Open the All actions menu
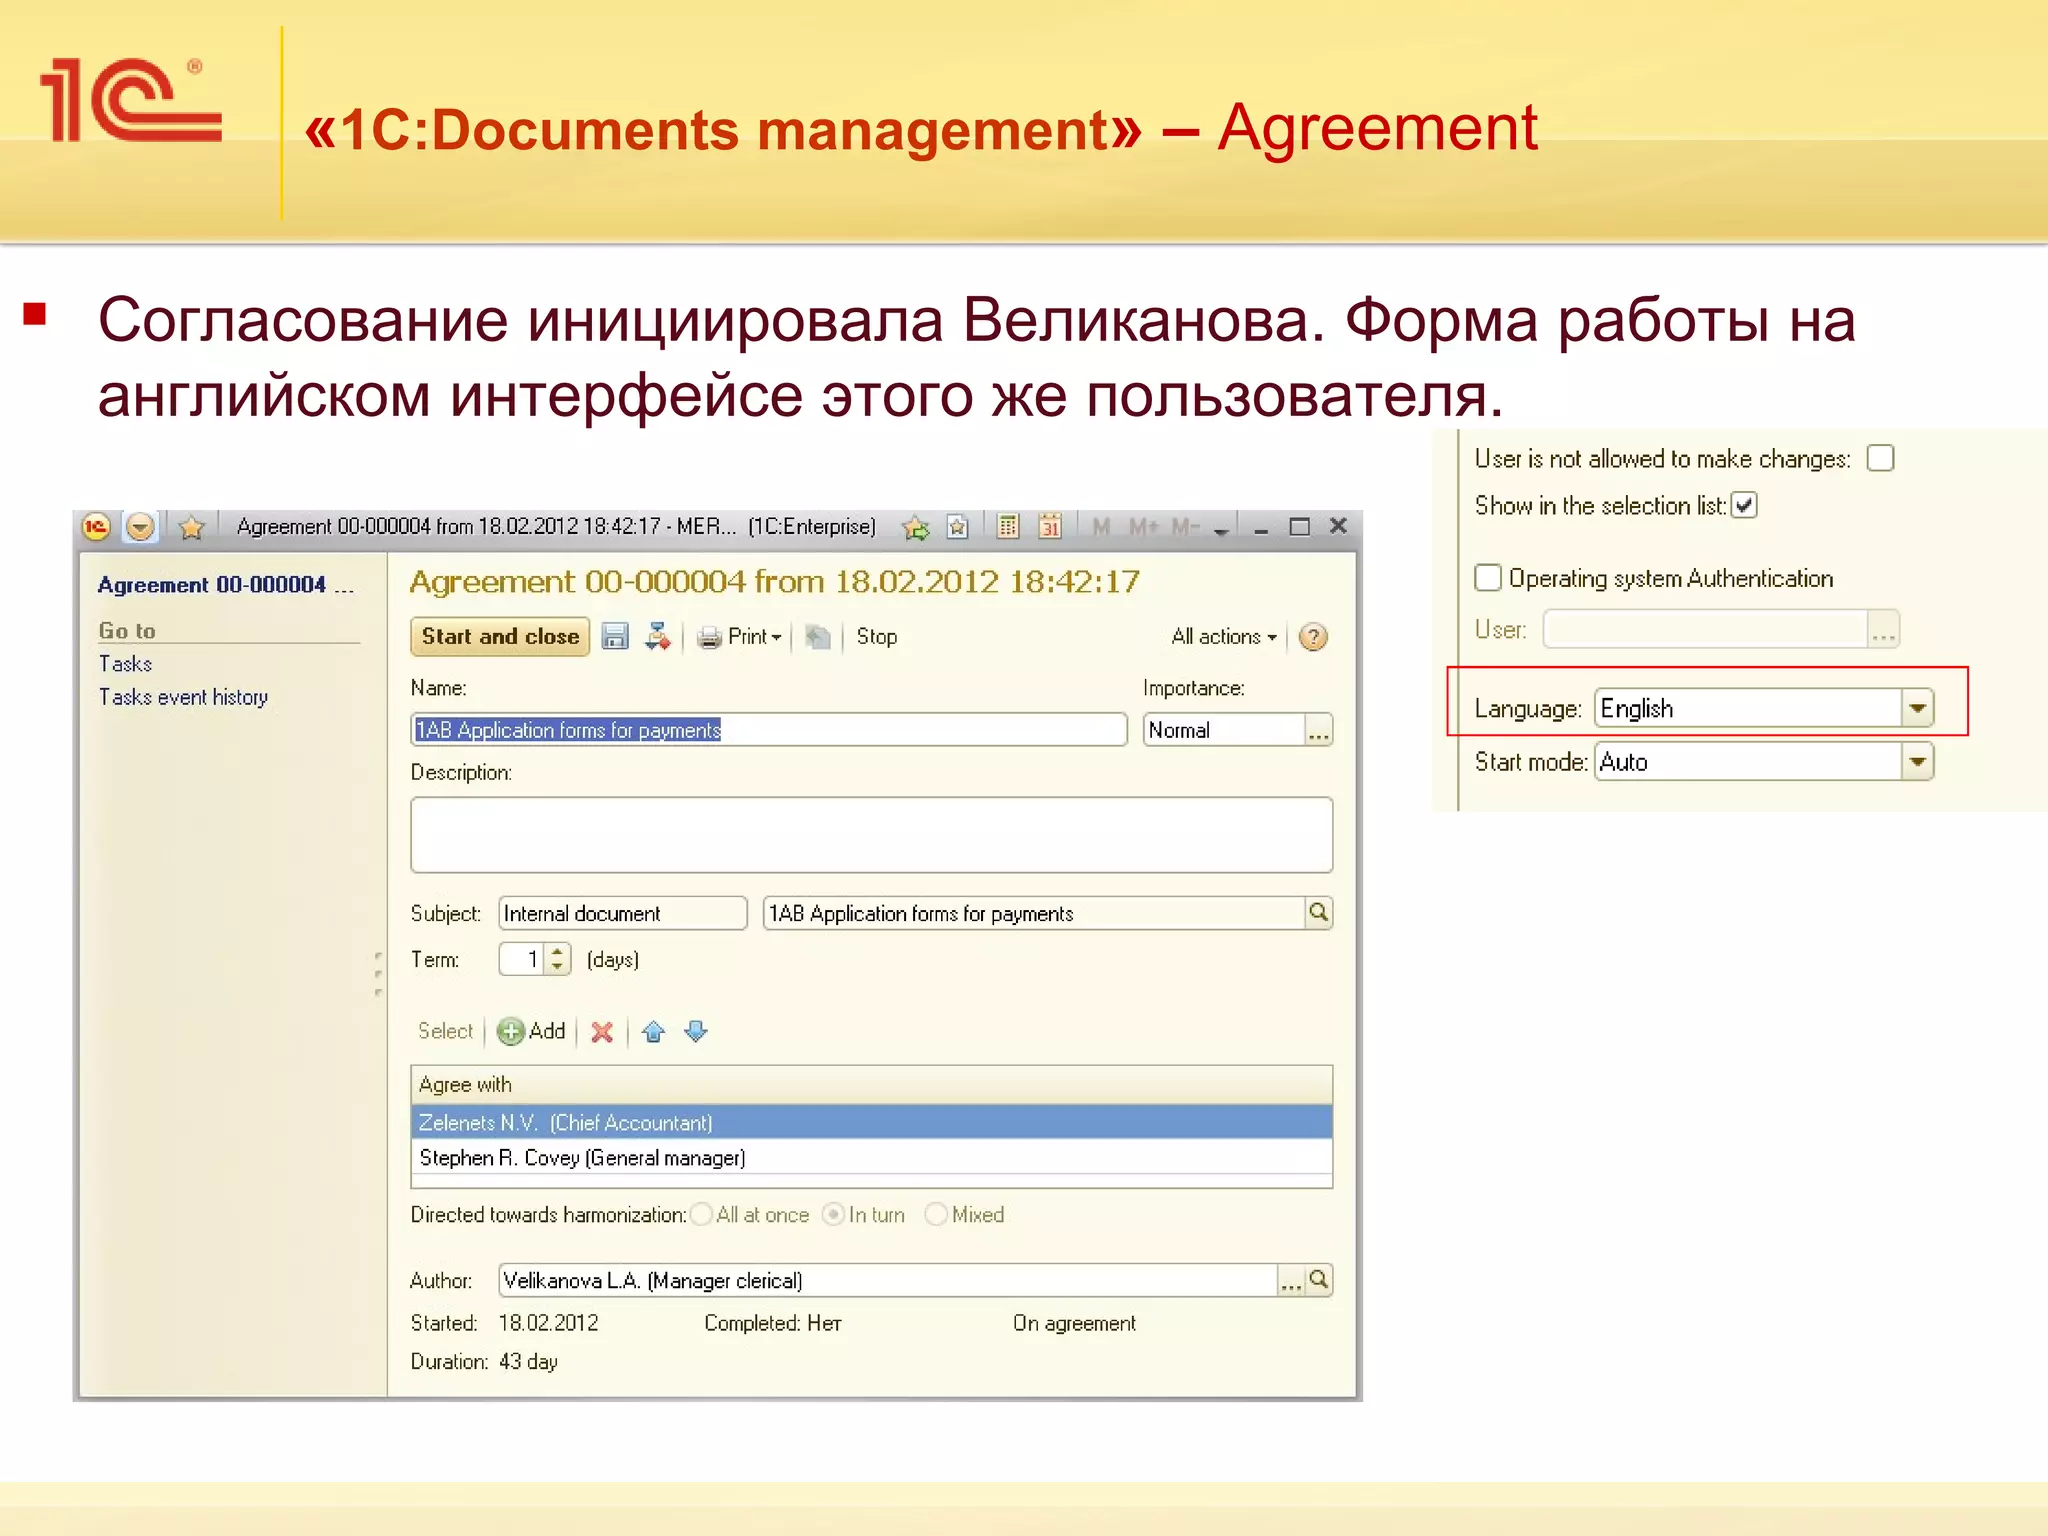This screenshot has height=1536, width=2048. [x=1224, y=637]
